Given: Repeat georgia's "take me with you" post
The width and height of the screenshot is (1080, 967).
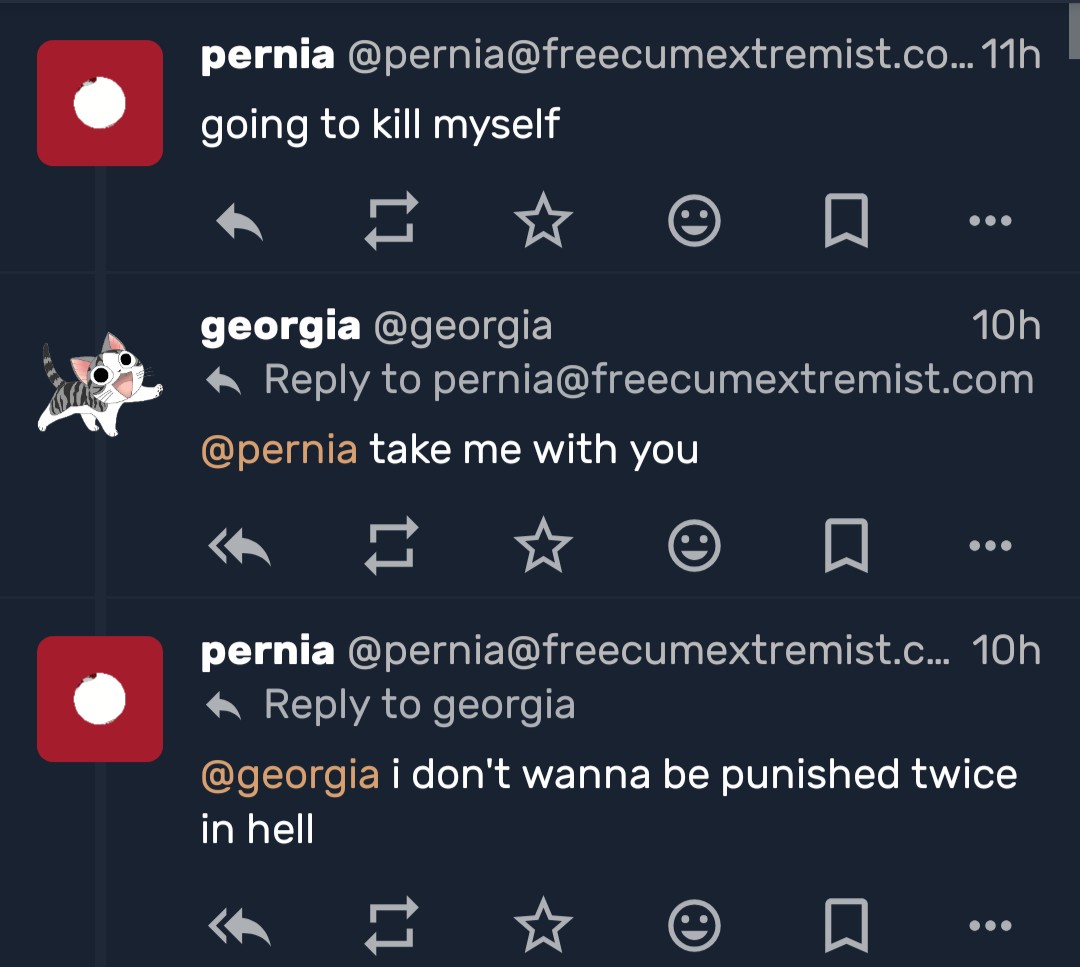Looking at the screenshot, I should tap(389, 546).
